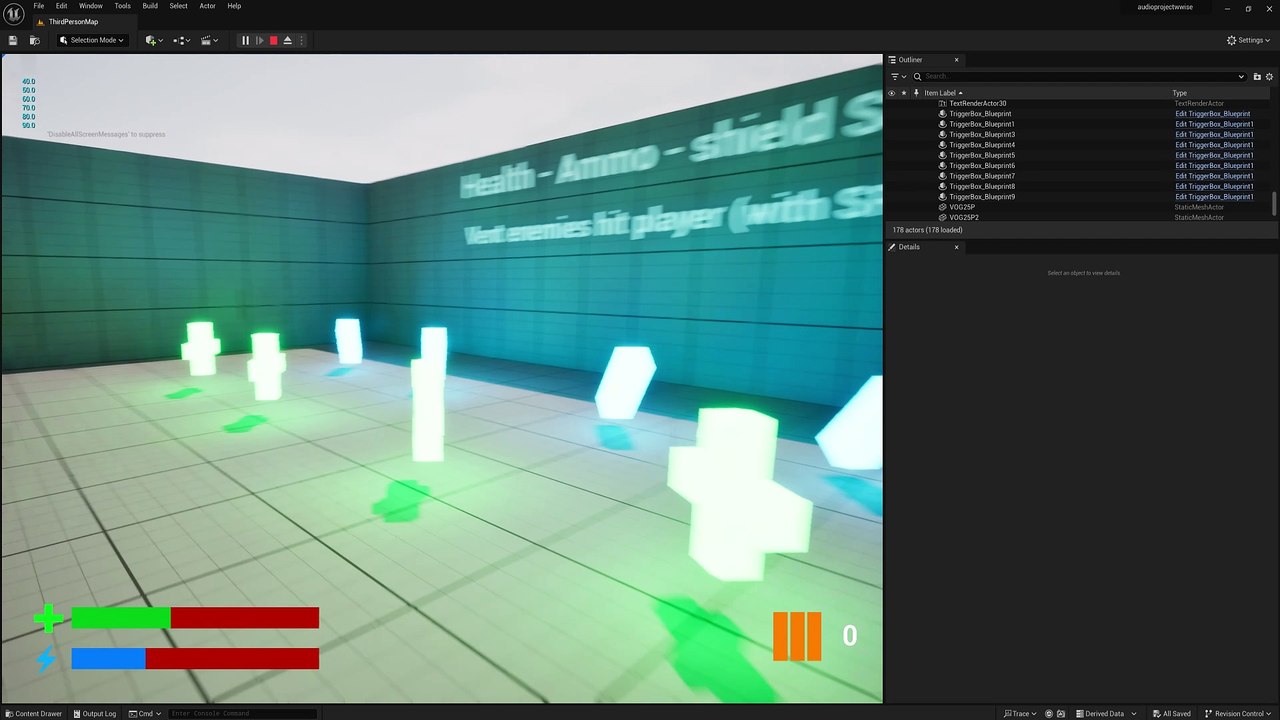Open the play options three-dot menu
The image size is (1280, 720).
(301, 40)
